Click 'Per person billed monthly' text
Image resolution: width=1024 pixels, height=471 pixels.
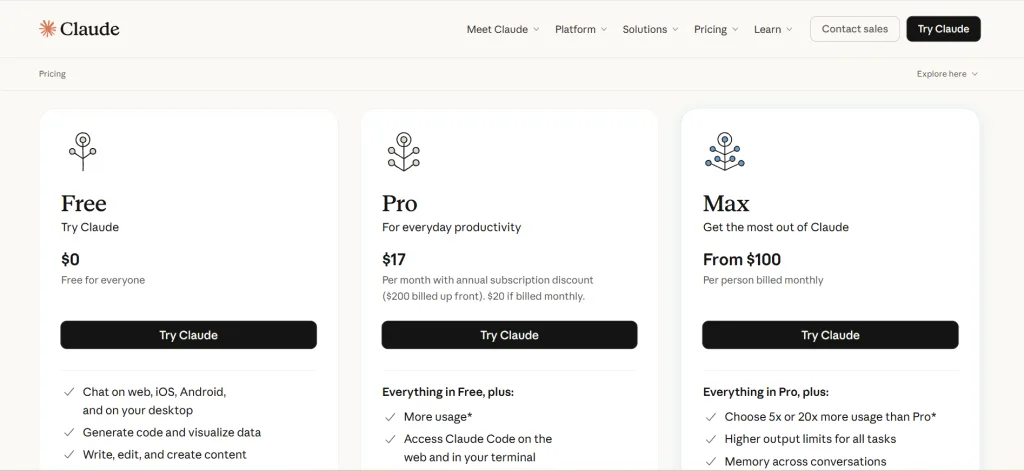click(763, 280)
